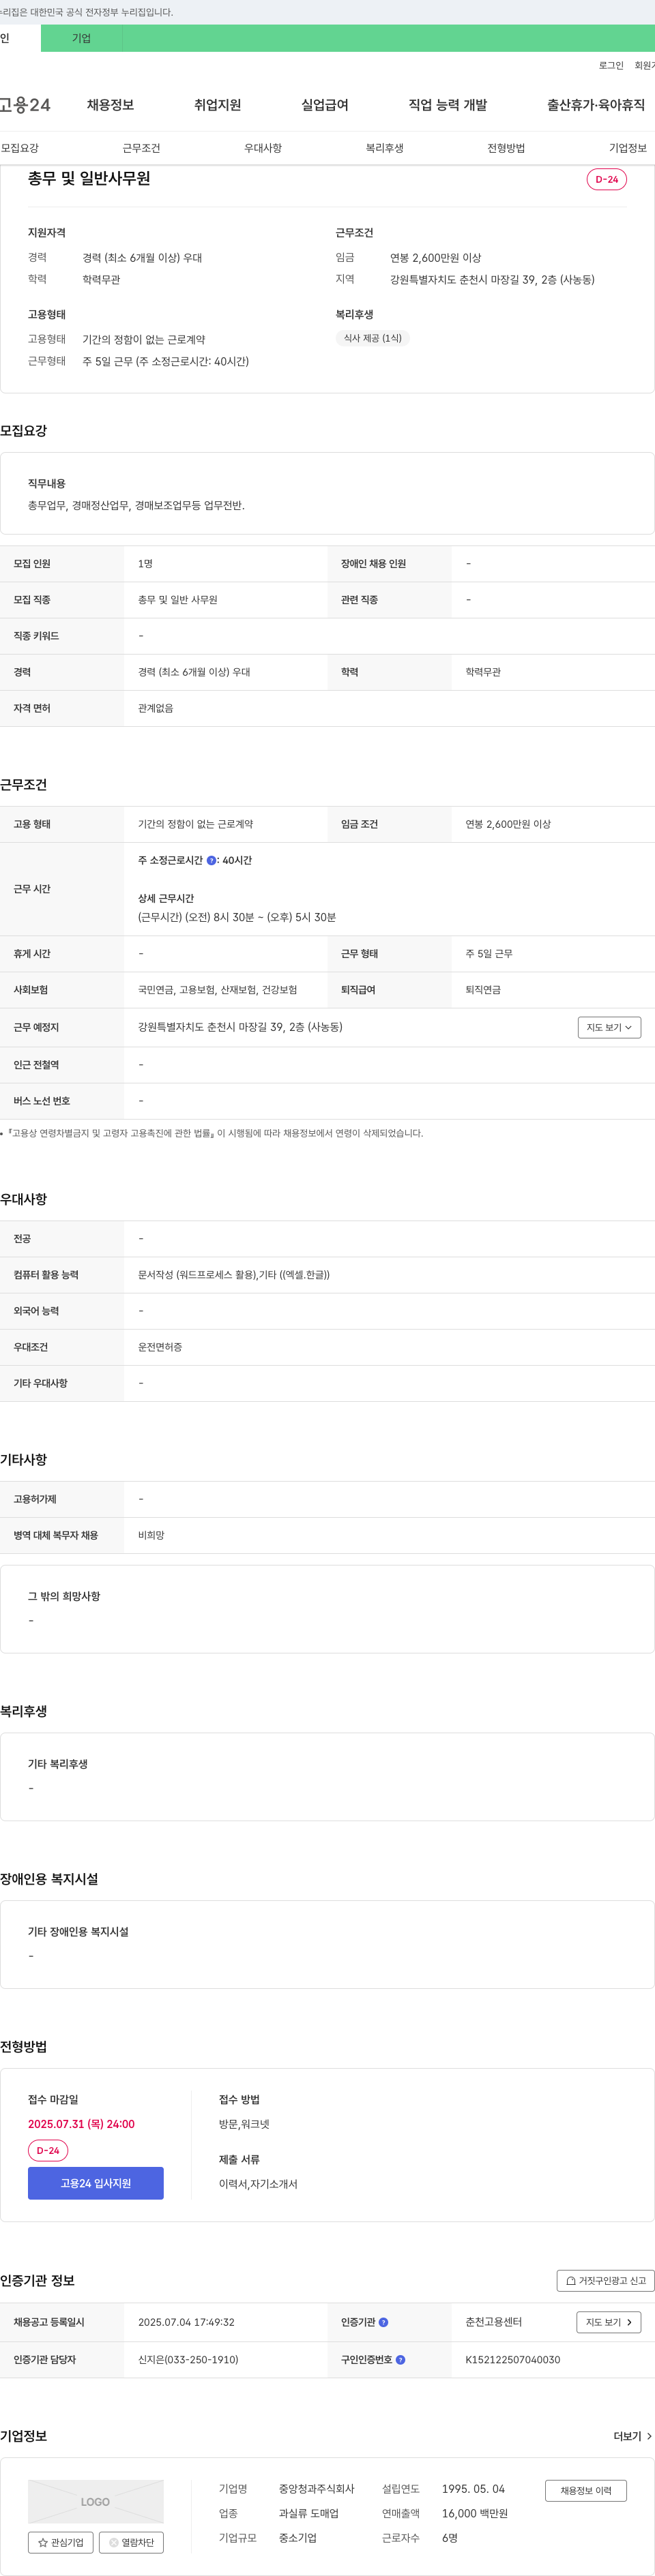655x2576 pixels.
Task: Open the 실업급여 menu
Action: 325,105
